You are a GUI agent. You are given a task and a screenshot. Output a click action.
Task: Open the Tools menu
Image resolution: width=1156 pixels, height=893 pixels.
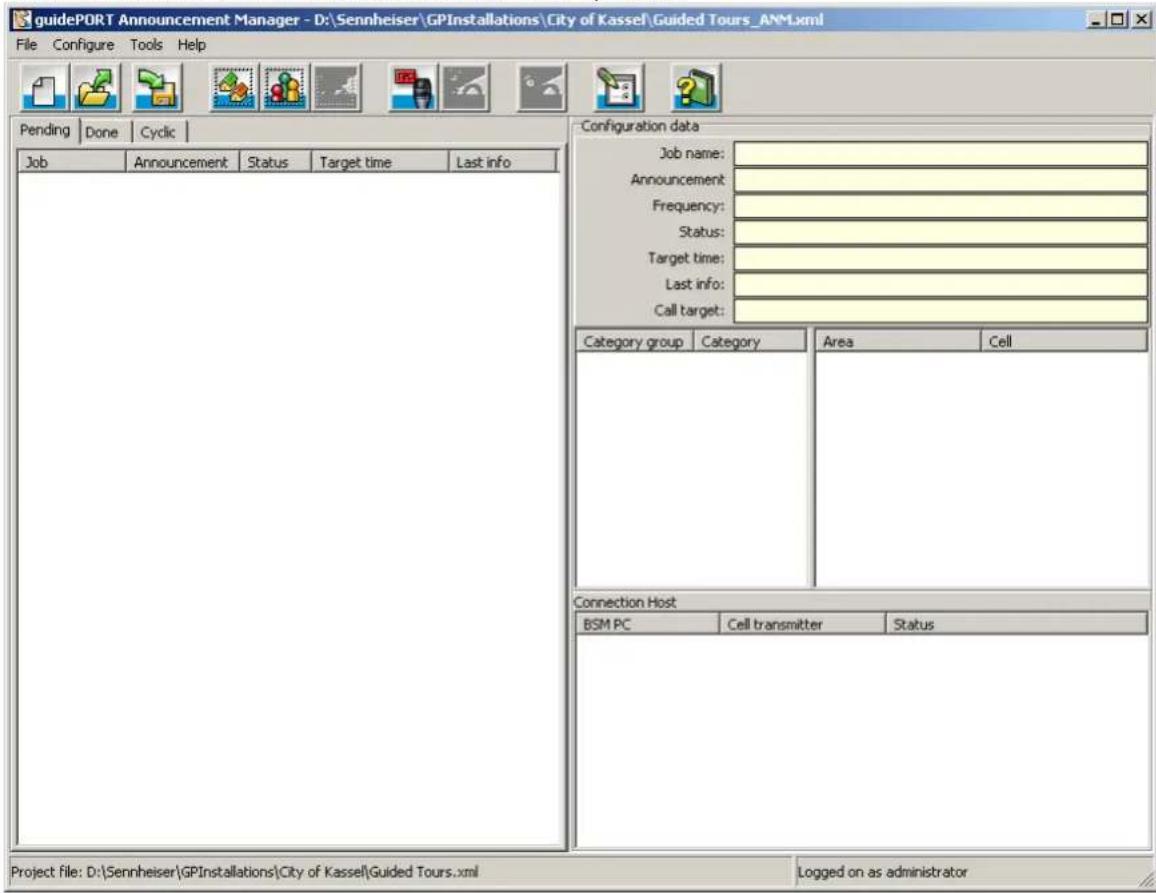[x=146, y=45]
